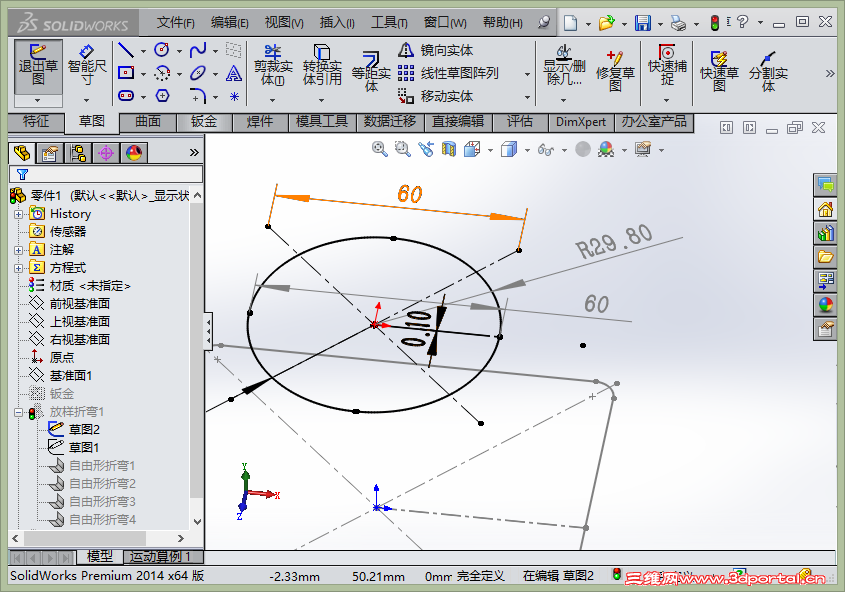Viewport: 845px width, 592px height.
Task: Select the Sketch Fillet tool
Action: [x=198, y=96]
